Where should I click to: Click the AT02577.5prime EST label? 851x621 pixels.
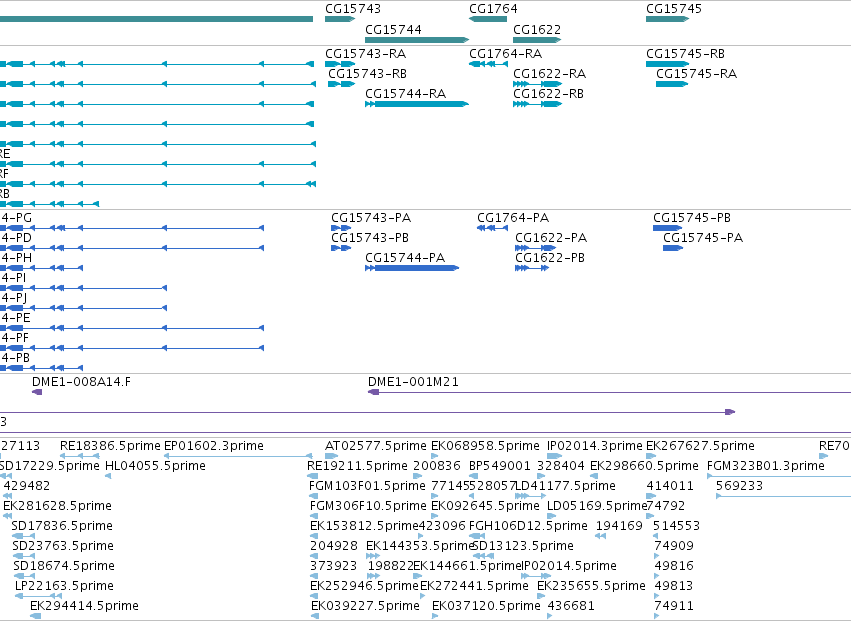coord(376,446)
